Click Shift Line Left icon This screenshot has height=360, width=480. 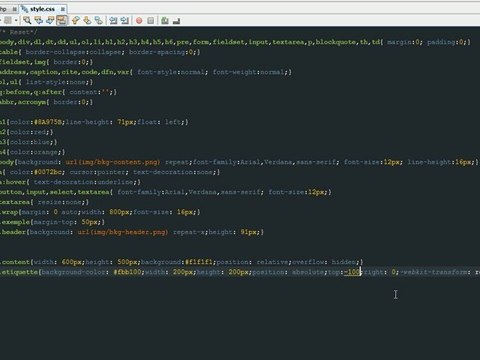pyautogui.click(x=113, y=21)
